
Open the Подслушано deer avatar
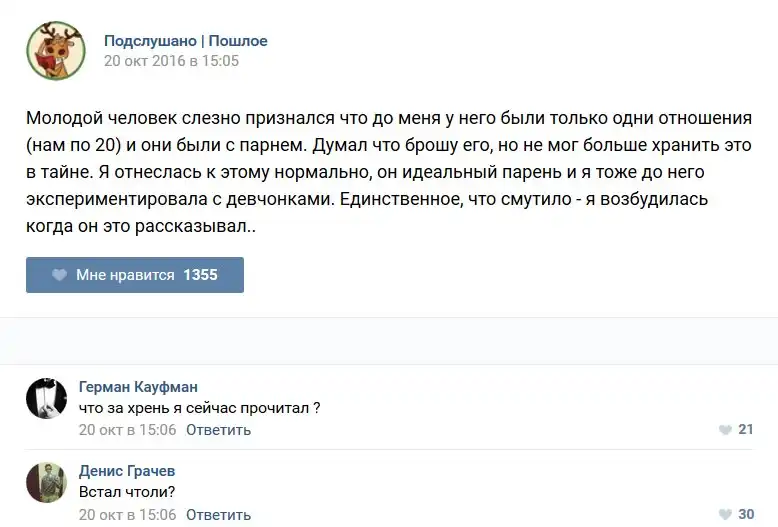(53, 50)
